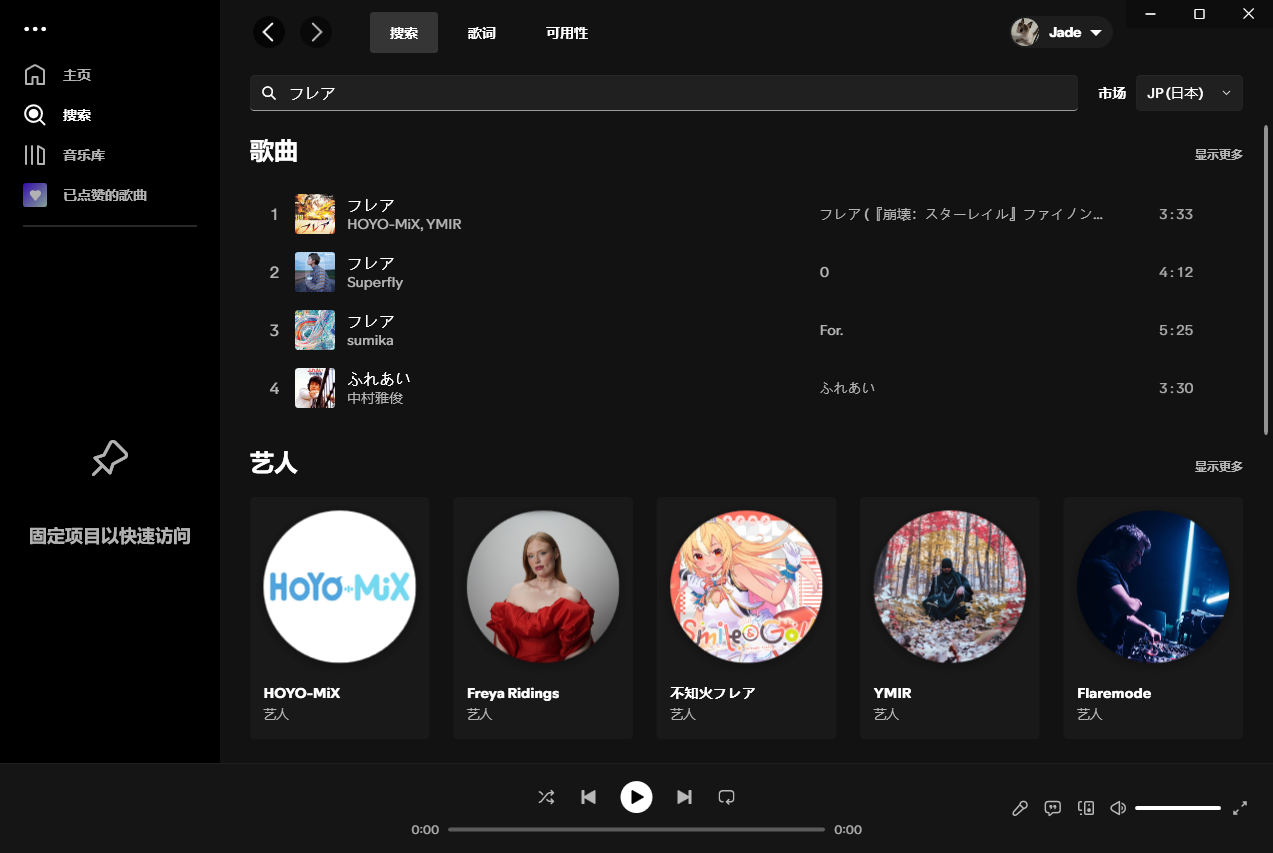The width and height of the screenshot is (1273, 853).
Task: Open the queue icon with quote marks
Action: (x=1052, y=808)
